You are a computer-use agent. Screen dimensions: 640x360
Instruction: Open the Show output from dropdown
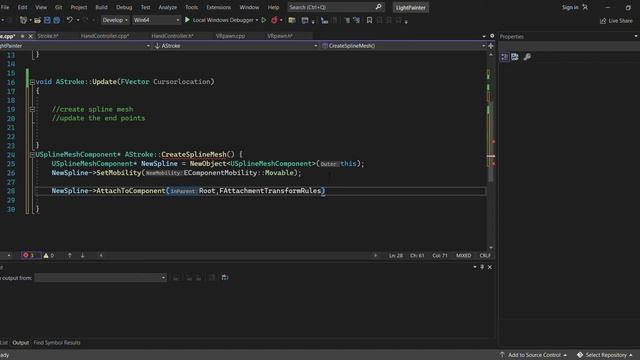[x=100, y=278]
